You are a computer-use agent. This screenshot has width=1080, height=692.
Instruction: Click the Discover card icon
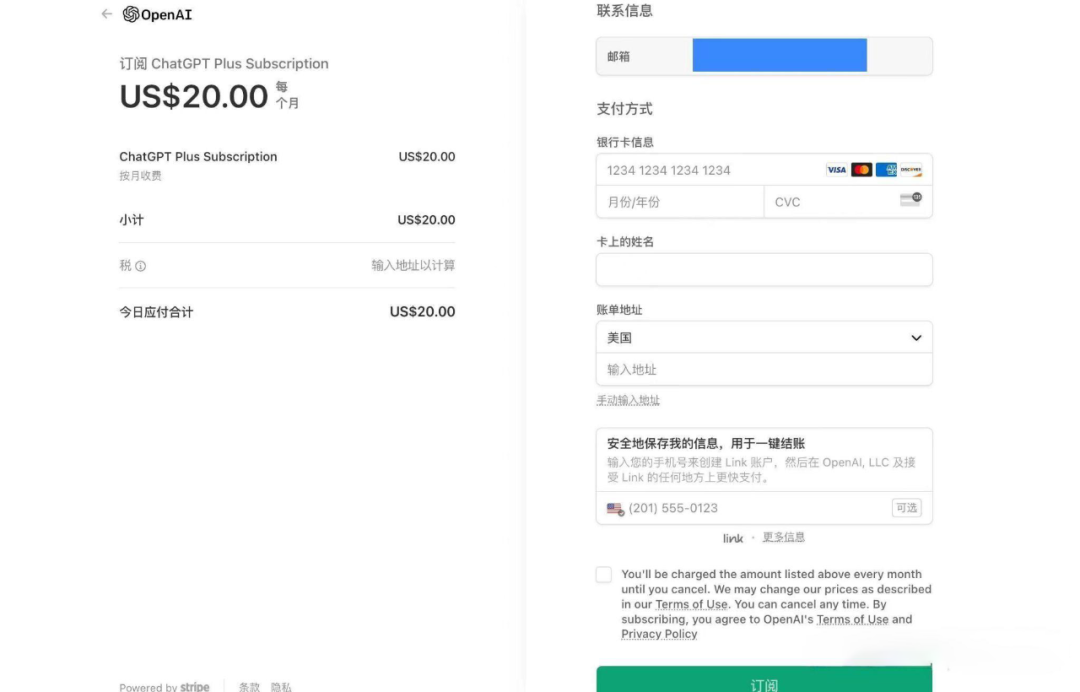click(911, 170)
